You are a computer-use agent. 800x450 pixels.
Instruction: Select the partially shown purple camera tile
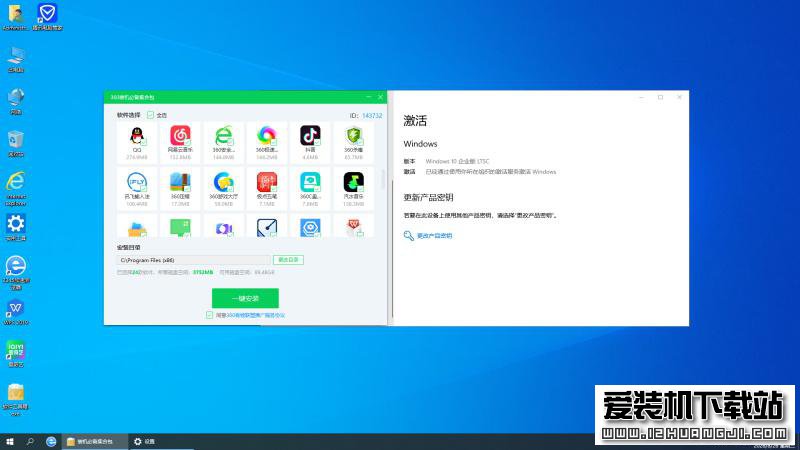[x=223, y=226]
